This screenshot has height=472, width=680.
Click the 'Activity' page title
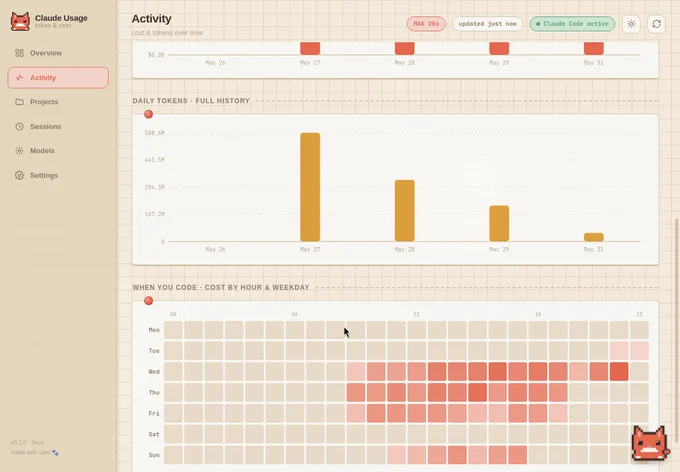click(x=152, y=19)
